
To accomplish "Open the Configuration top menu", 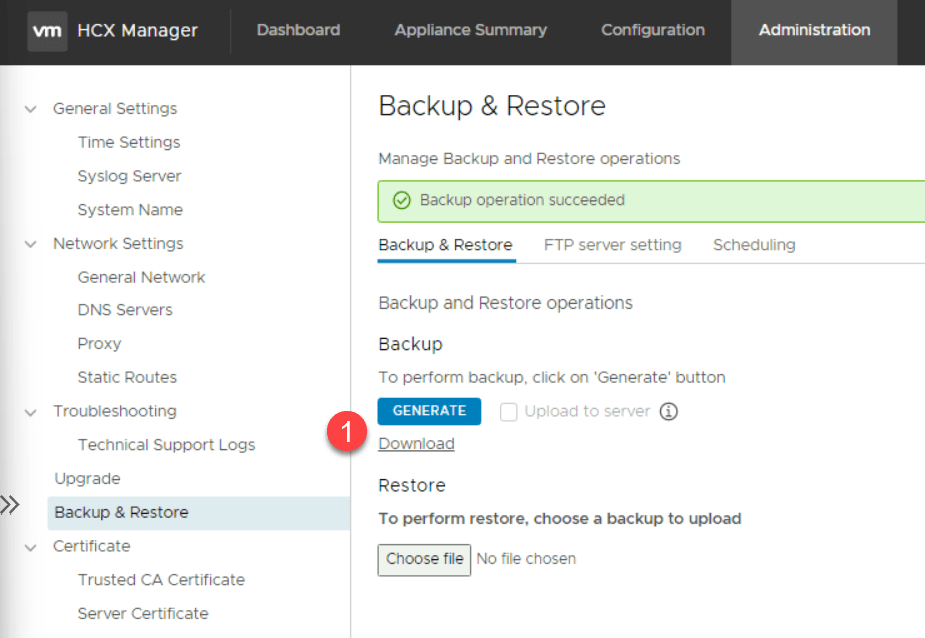I will coord(652,30).
